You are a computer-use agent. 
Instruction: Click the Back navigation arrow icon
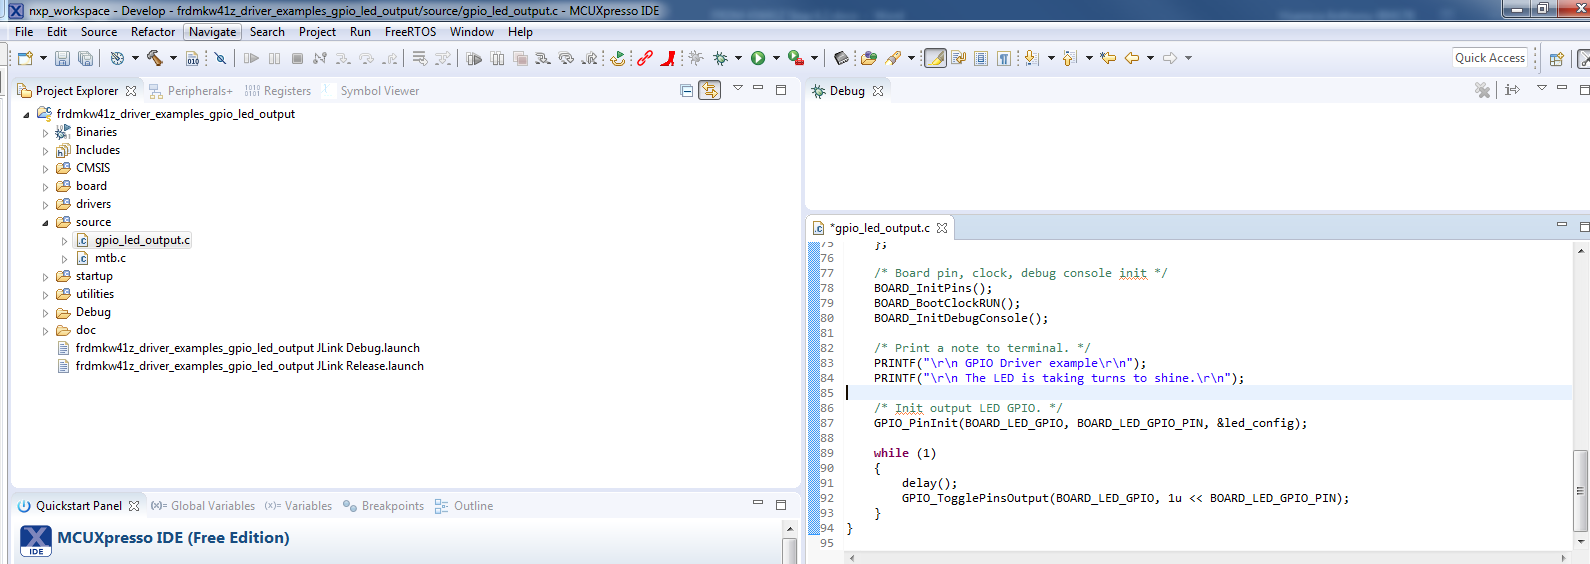pos(1132,59)
